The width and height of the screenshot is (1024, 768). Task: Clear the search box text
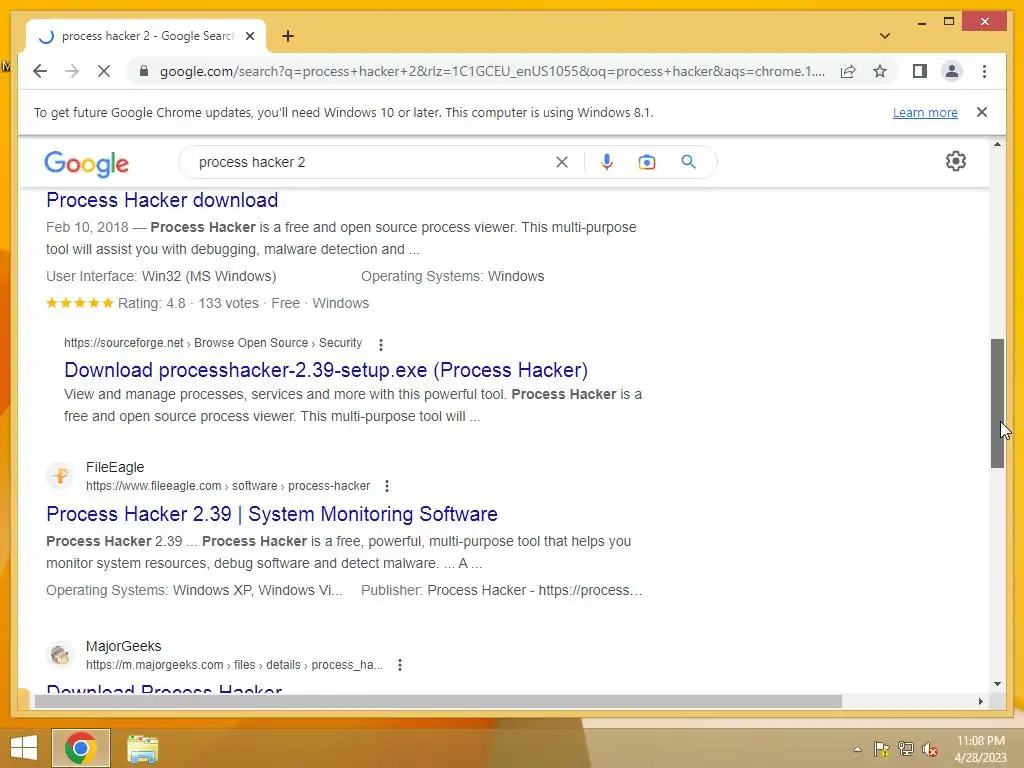click(562, 162)
